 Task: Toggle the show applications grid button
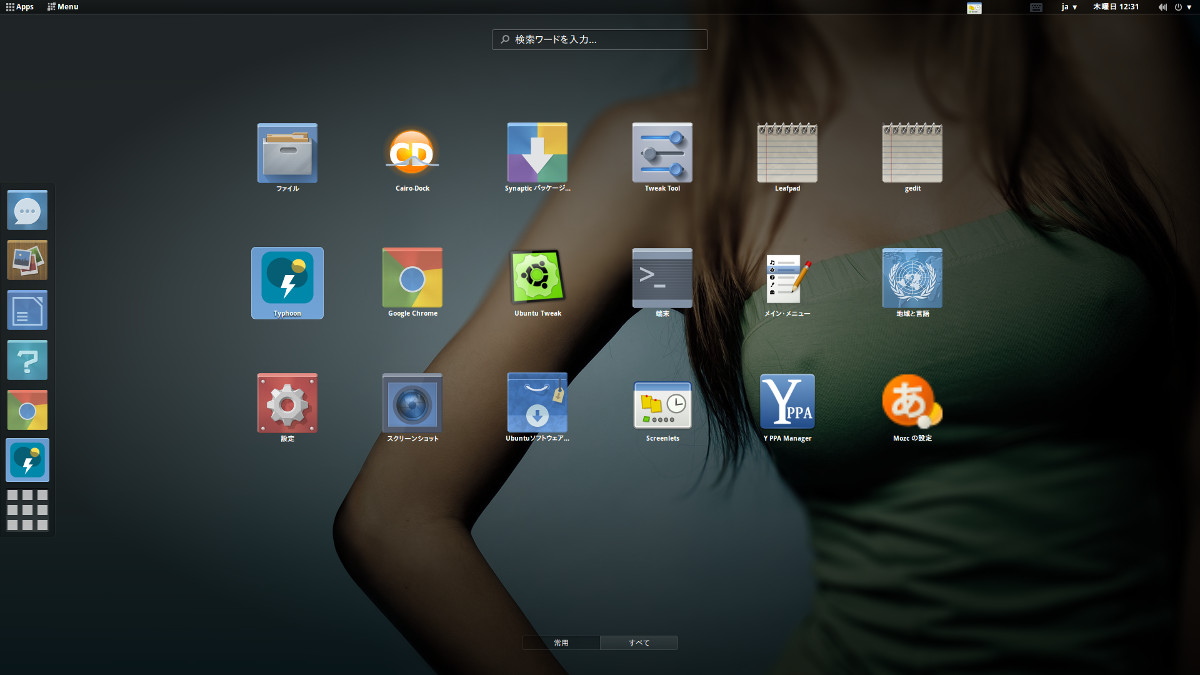[27, 510]
